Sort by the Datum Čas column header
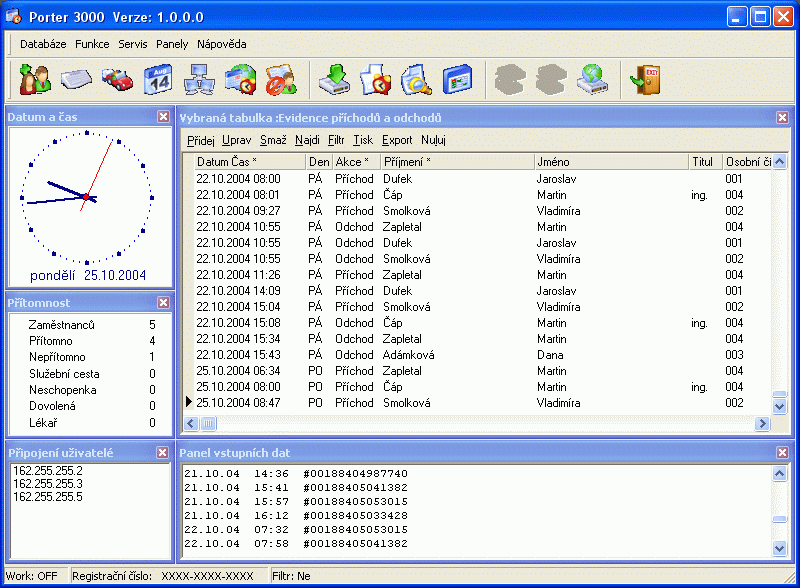This screenshot has width=800, height=588. pos(249,162)
